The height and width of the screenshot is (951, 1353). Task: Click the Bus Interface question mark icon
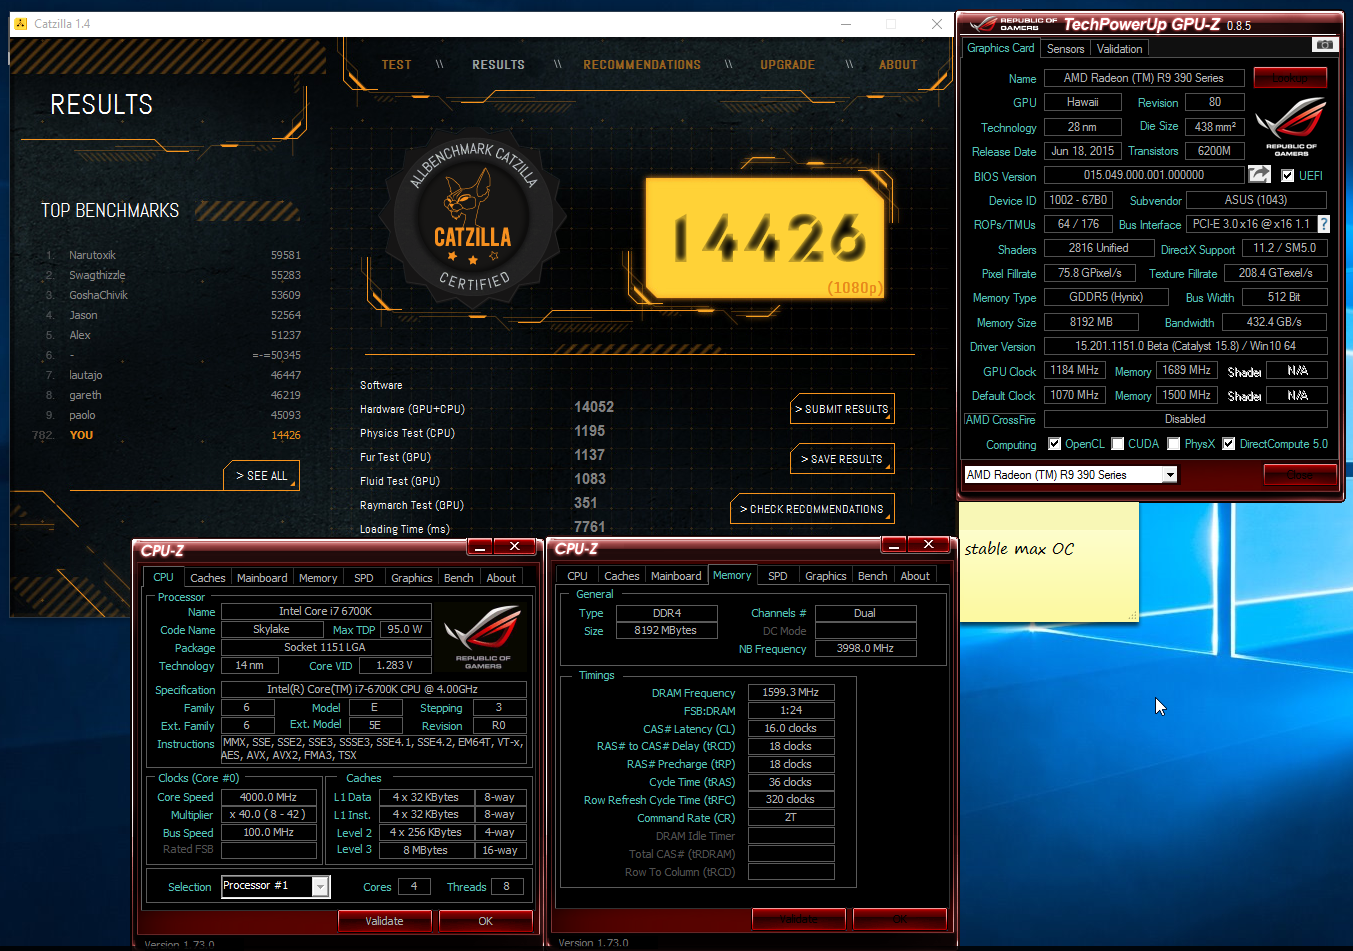point(1324,224)
